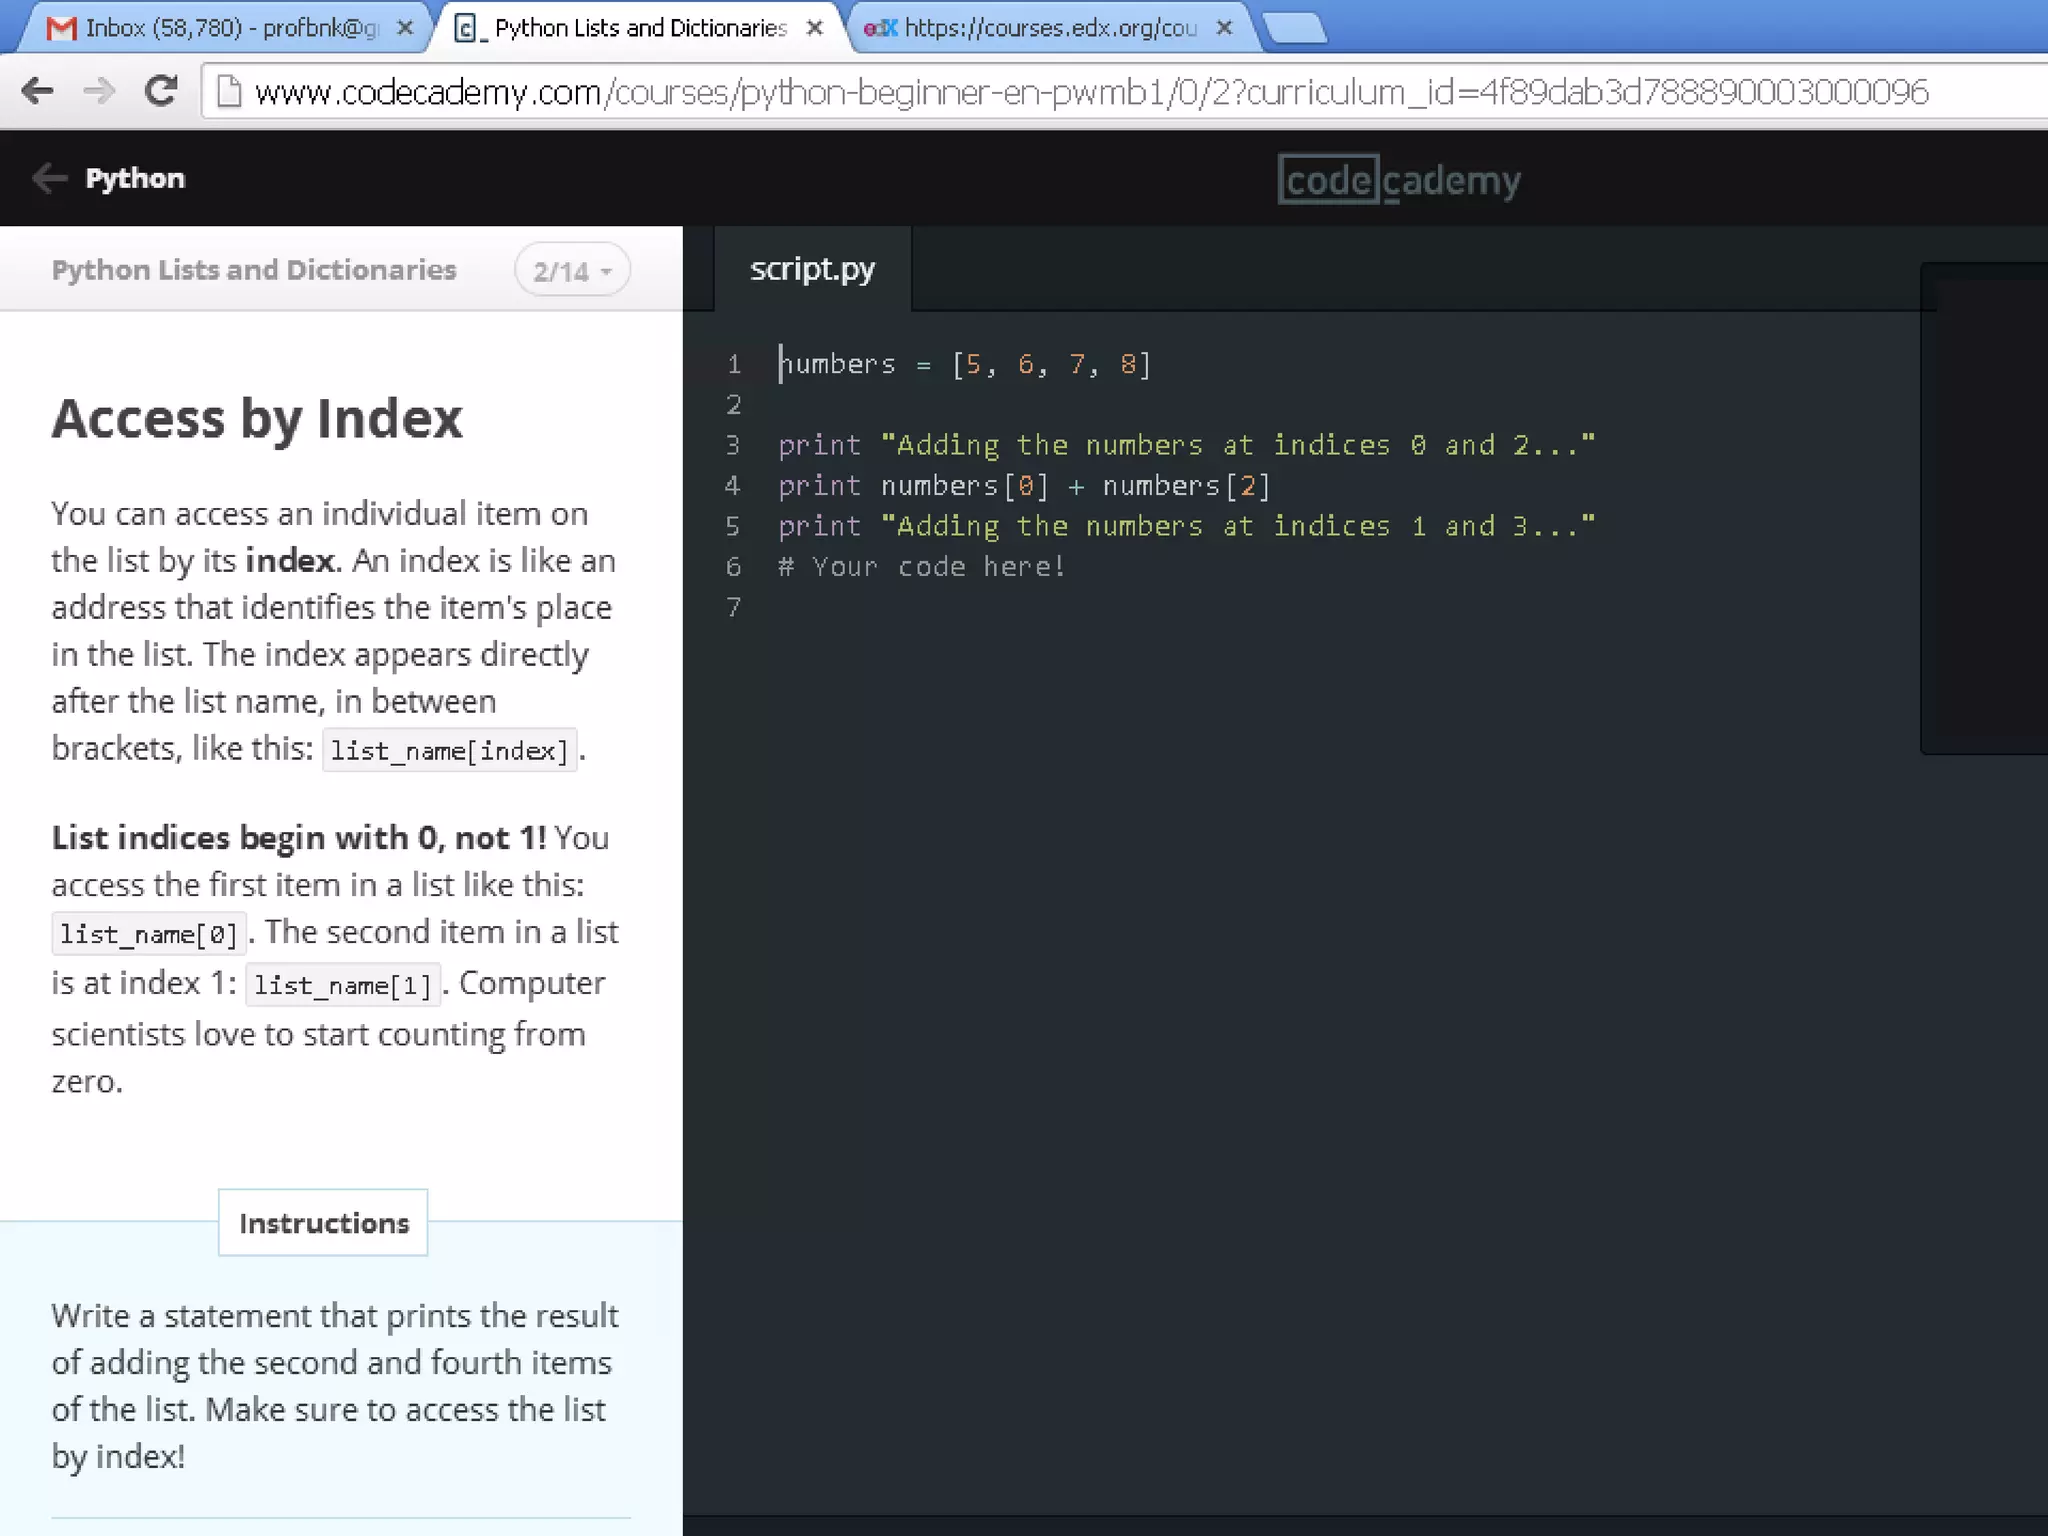This screenshot has width=2048, height=1536.
Task: Click line 4 numbers[0] + numbers[2]
Action: click(1024, 486)
